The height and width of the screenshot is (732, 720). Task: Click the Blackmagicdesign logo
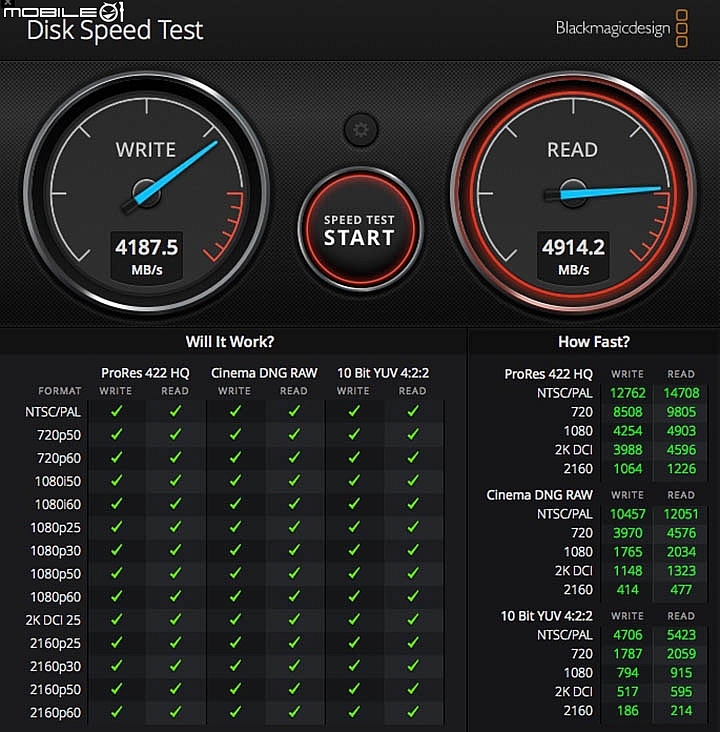621,28
